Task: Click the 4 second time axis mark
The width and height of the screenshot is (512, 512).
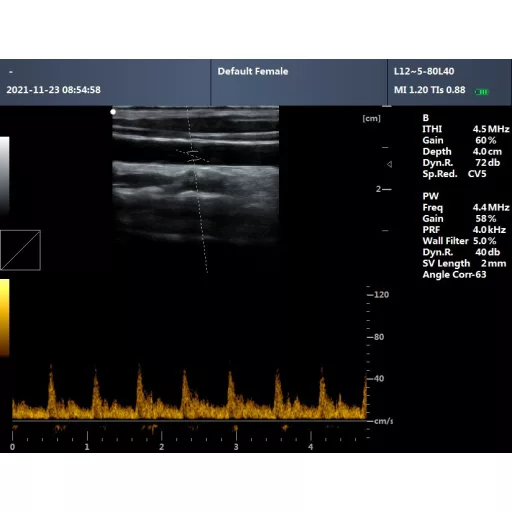Action: pos(311,447)
